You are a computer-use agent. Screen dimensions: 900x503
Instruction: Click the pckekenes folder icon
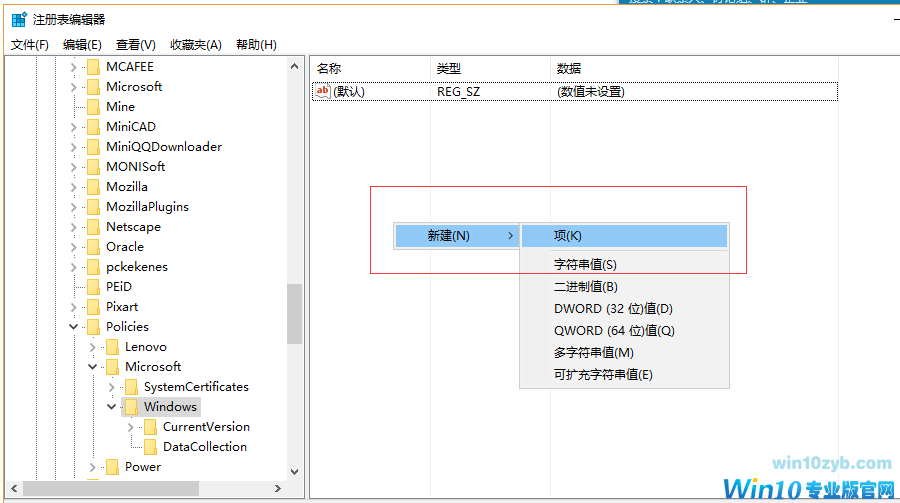(x=94, y=267)
